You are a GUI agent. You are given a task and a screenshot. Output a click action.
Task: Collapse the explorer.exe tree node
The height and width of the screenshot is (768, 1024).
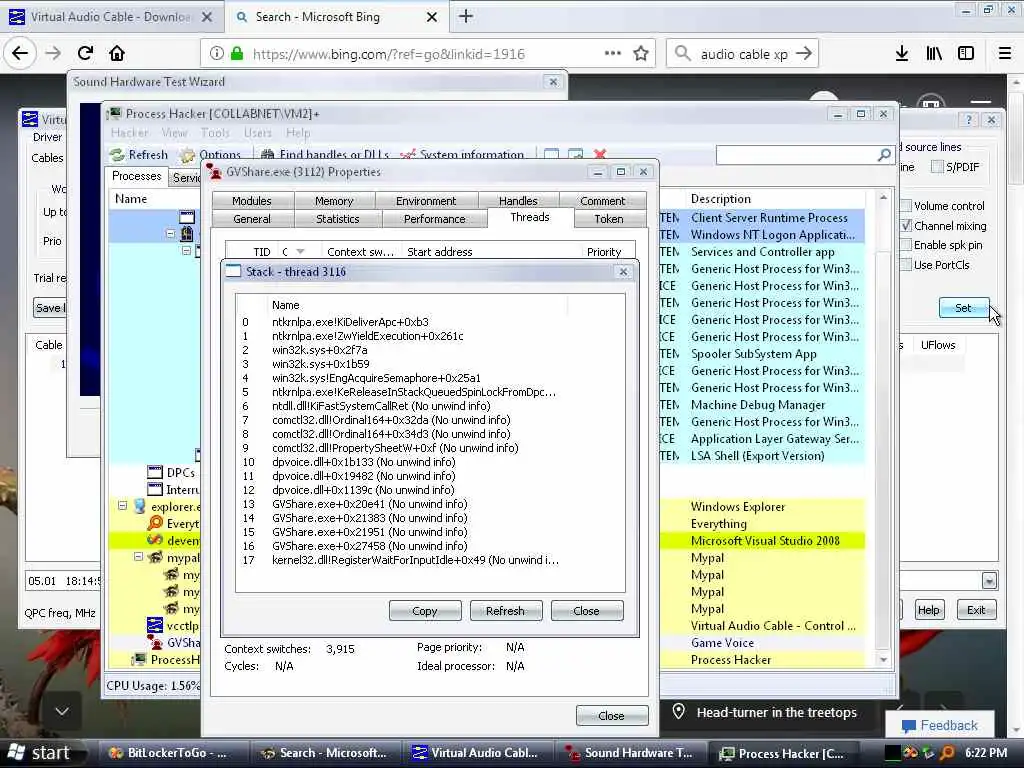pos(122,505)
